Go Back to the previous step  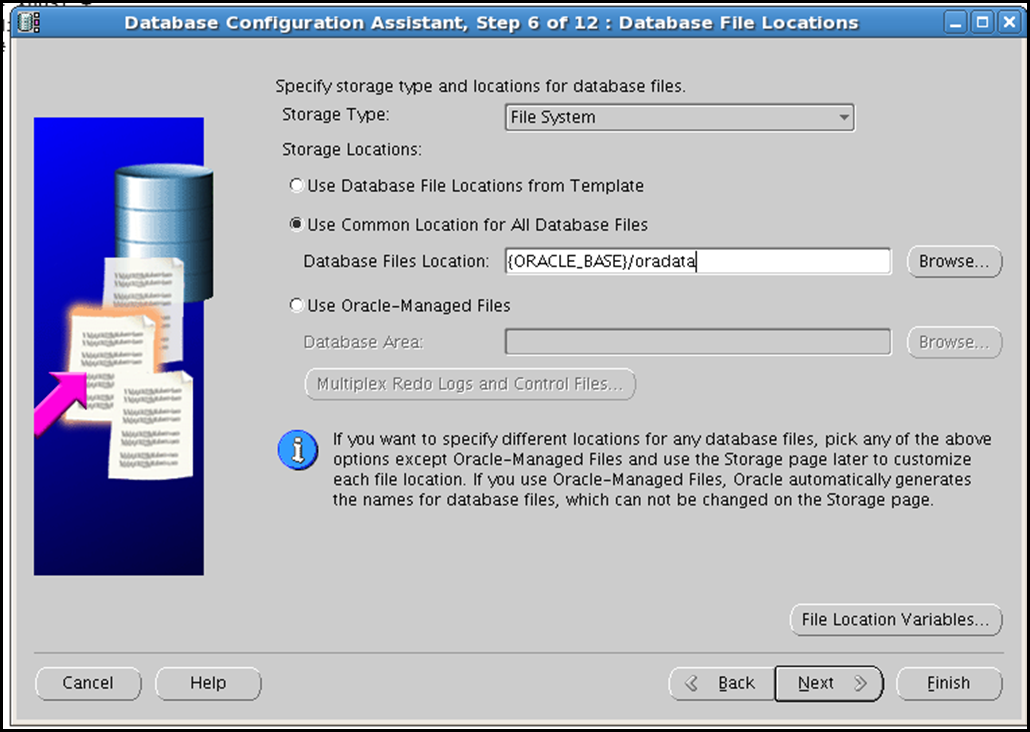pyautogui.click(x=722, y=683)
